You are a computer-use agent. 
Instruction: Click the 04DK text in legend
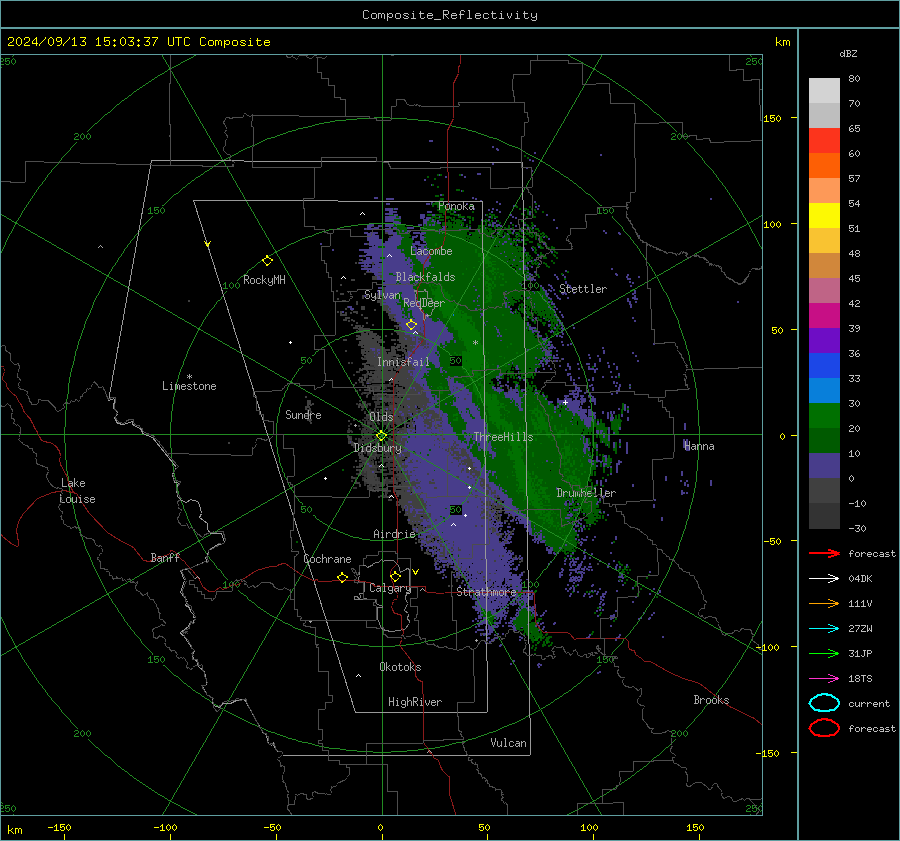pyautogui.click(x=860, y=578)
